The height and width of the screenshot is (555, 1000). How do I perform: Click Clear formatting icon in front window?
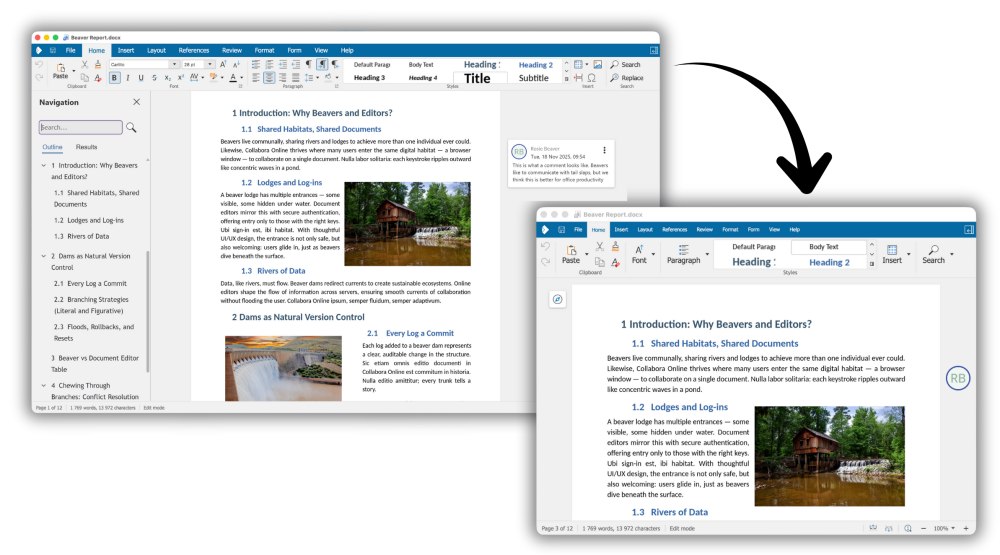(615, 262)
